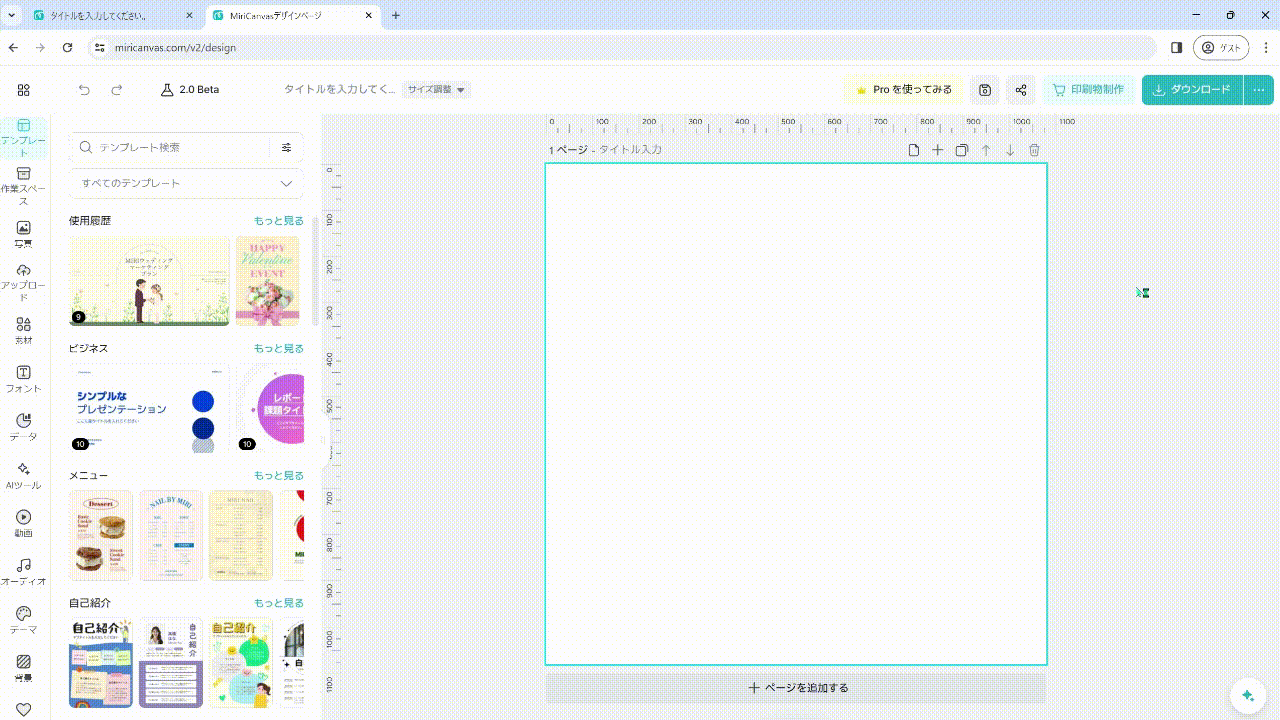Open the アップロード panel in the sidebar
Image resolution: width=1280 pixels, height=720 pixels.
pos(23,277)
